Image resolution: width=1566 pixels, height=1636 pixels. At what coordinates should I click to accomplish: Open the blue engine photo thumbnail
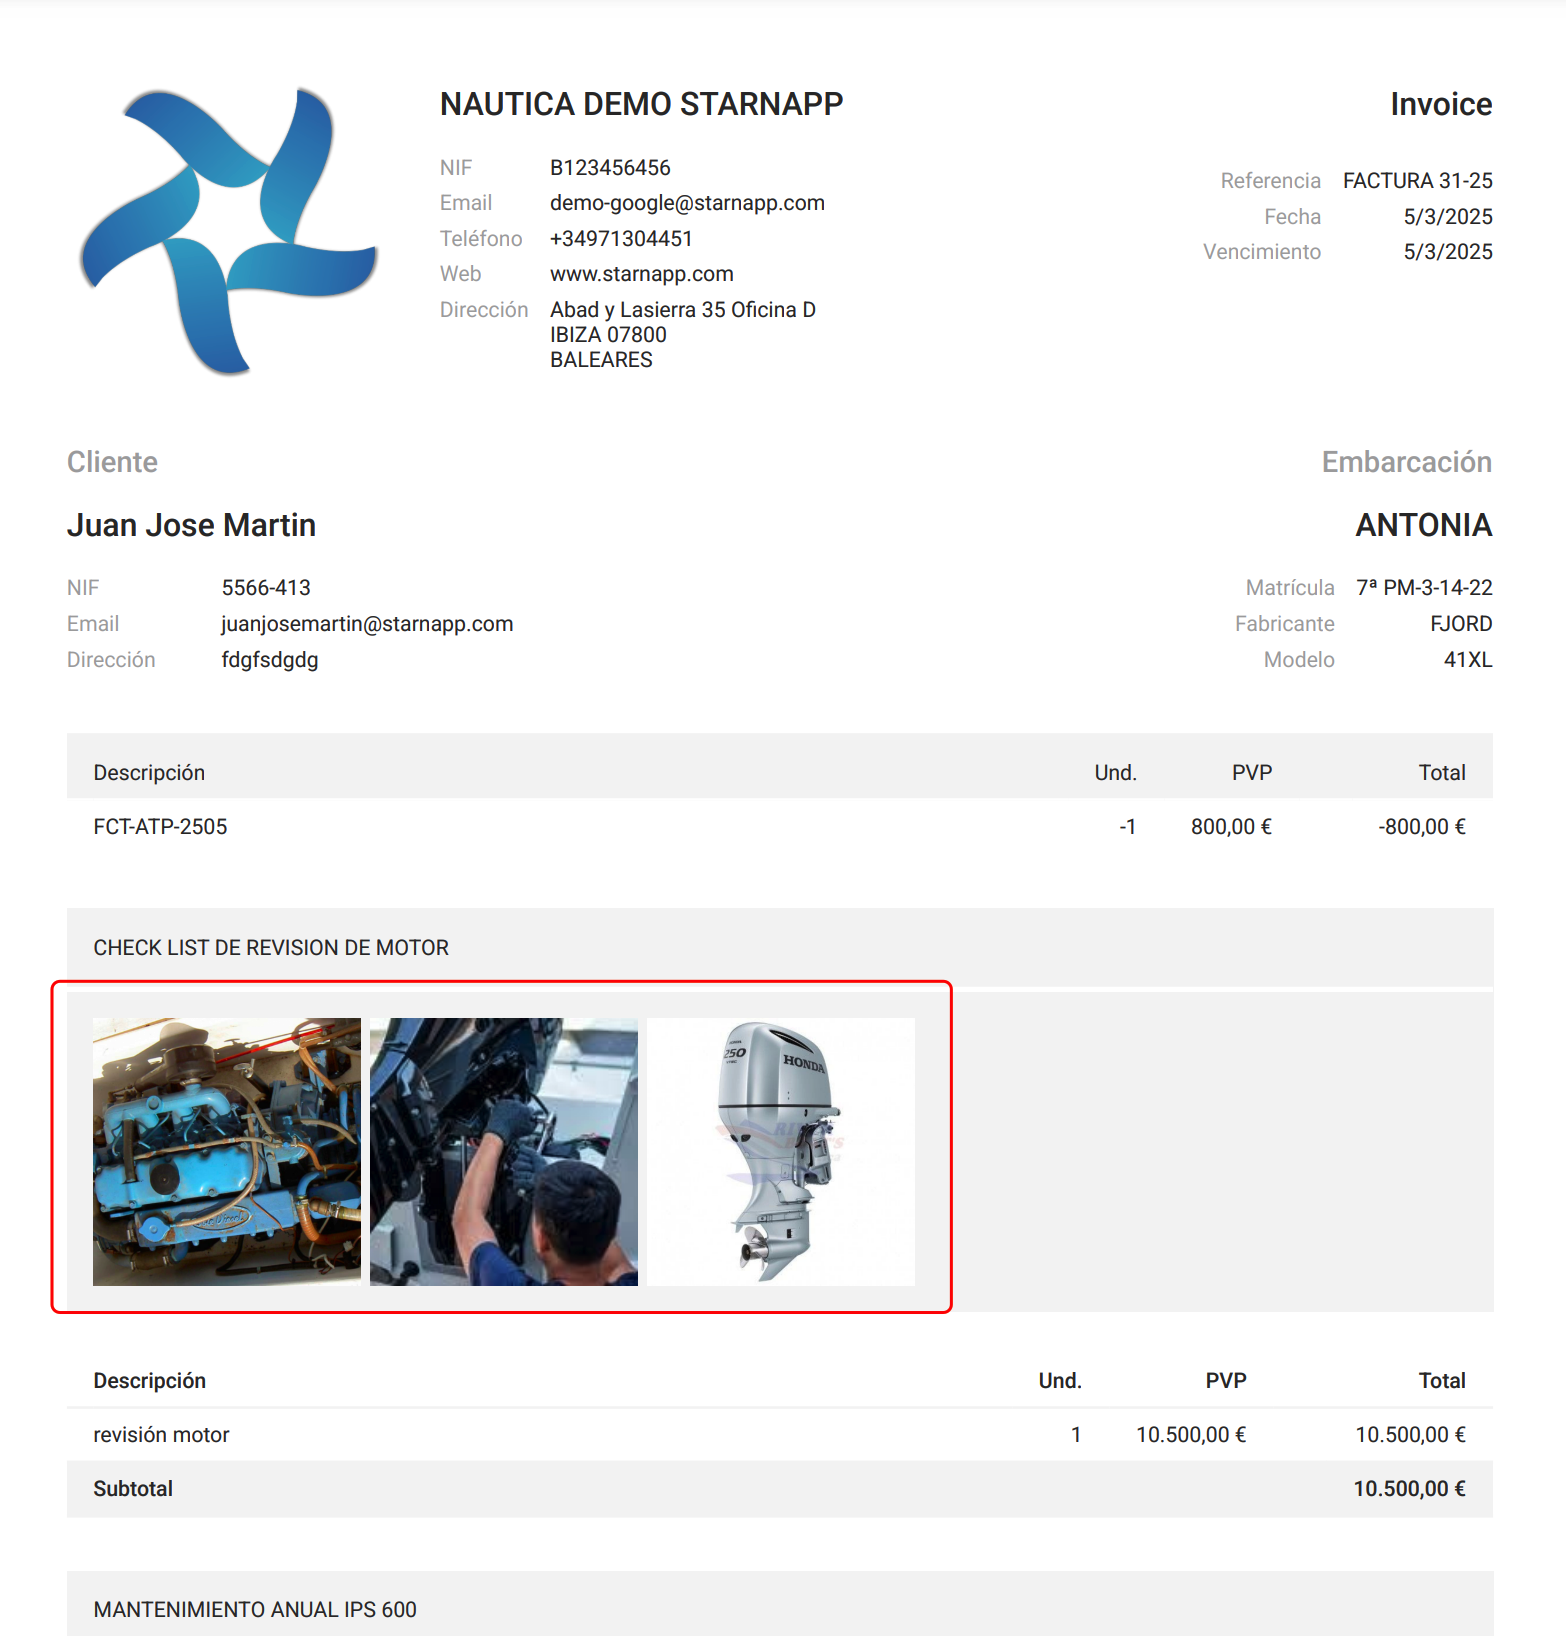[x=227, y=1152]
